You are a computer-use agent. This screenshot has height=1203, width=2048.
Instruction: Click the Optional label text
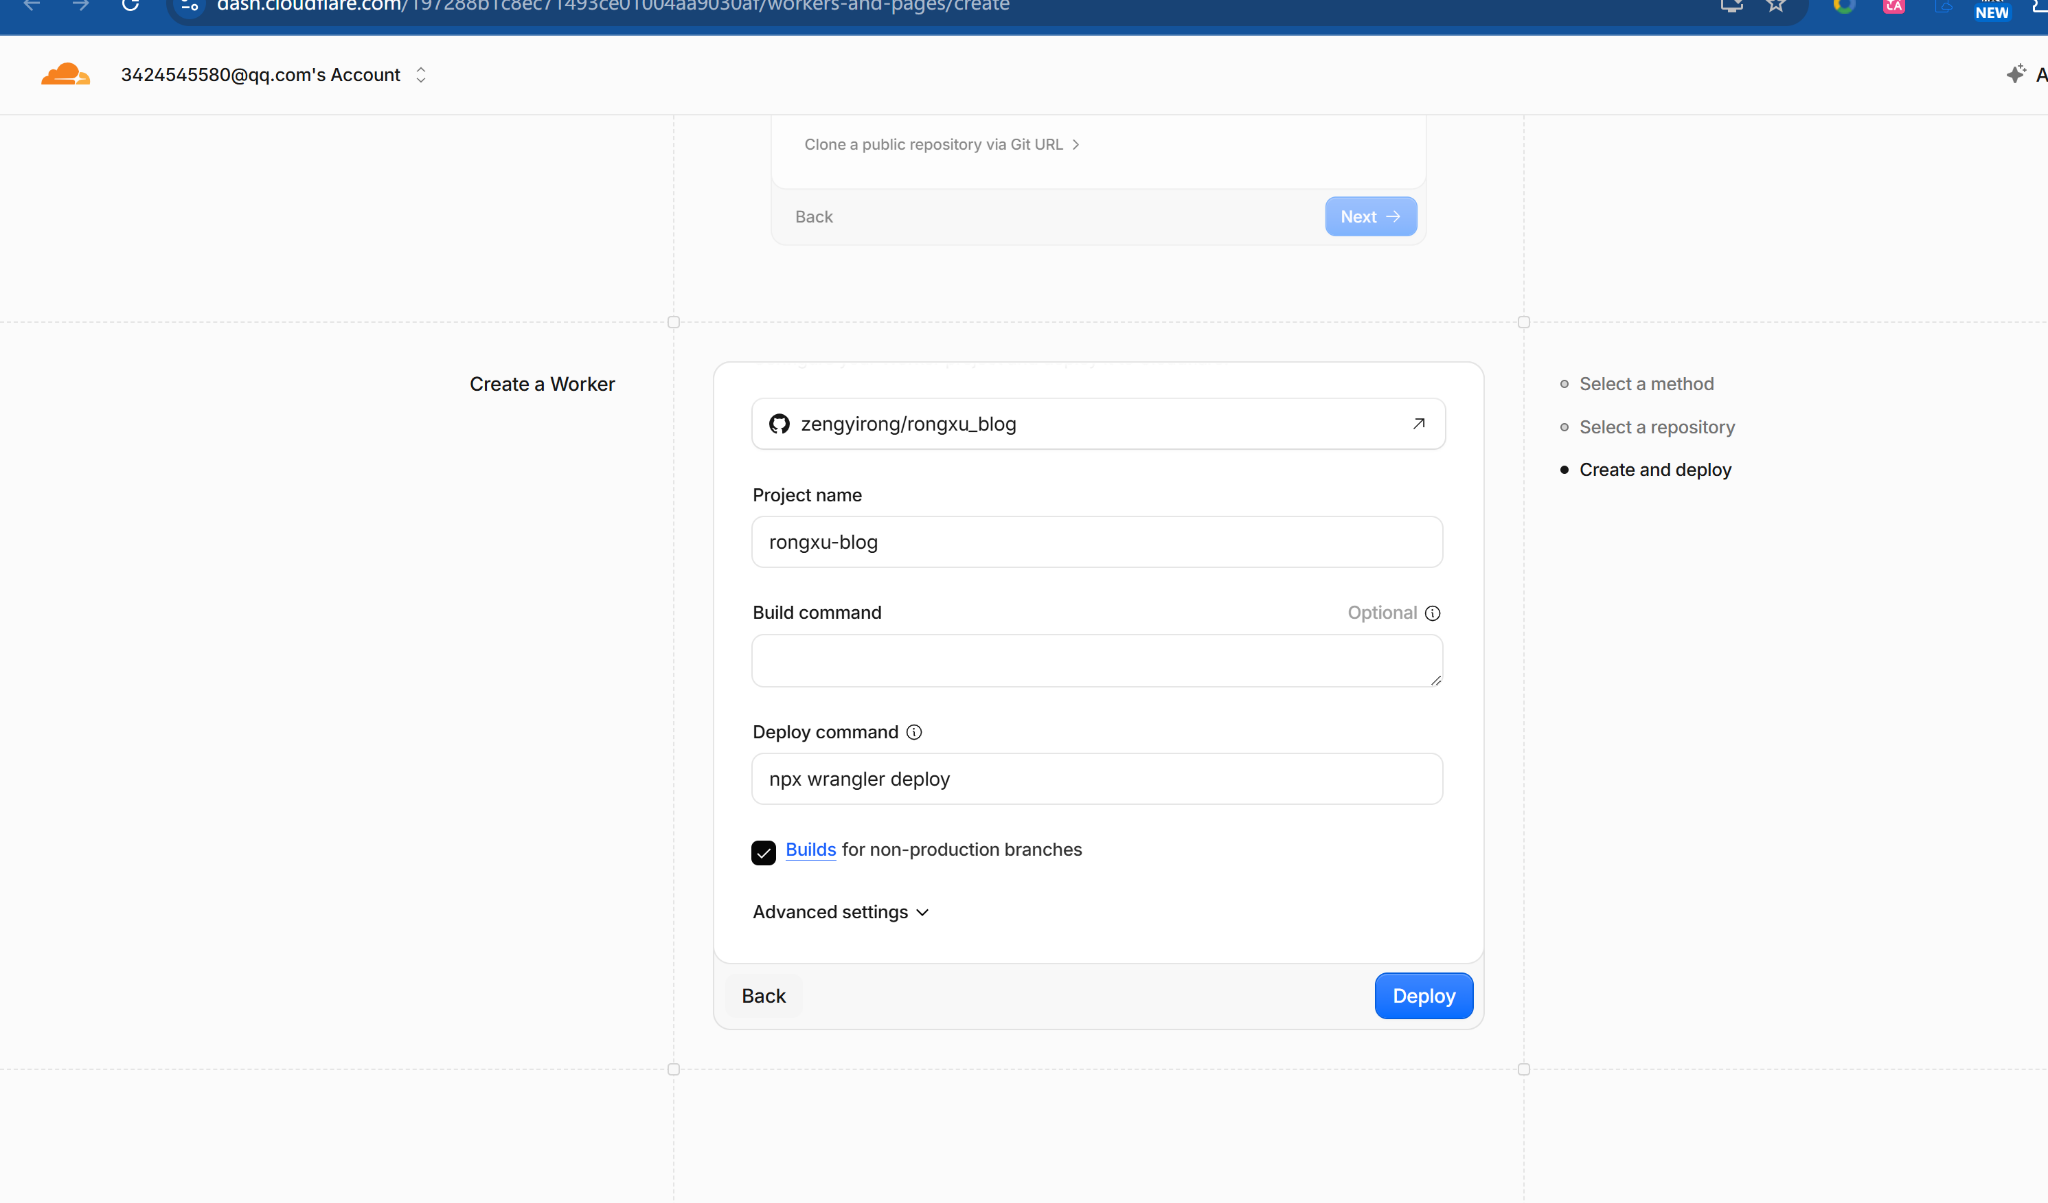(1382, 613)
